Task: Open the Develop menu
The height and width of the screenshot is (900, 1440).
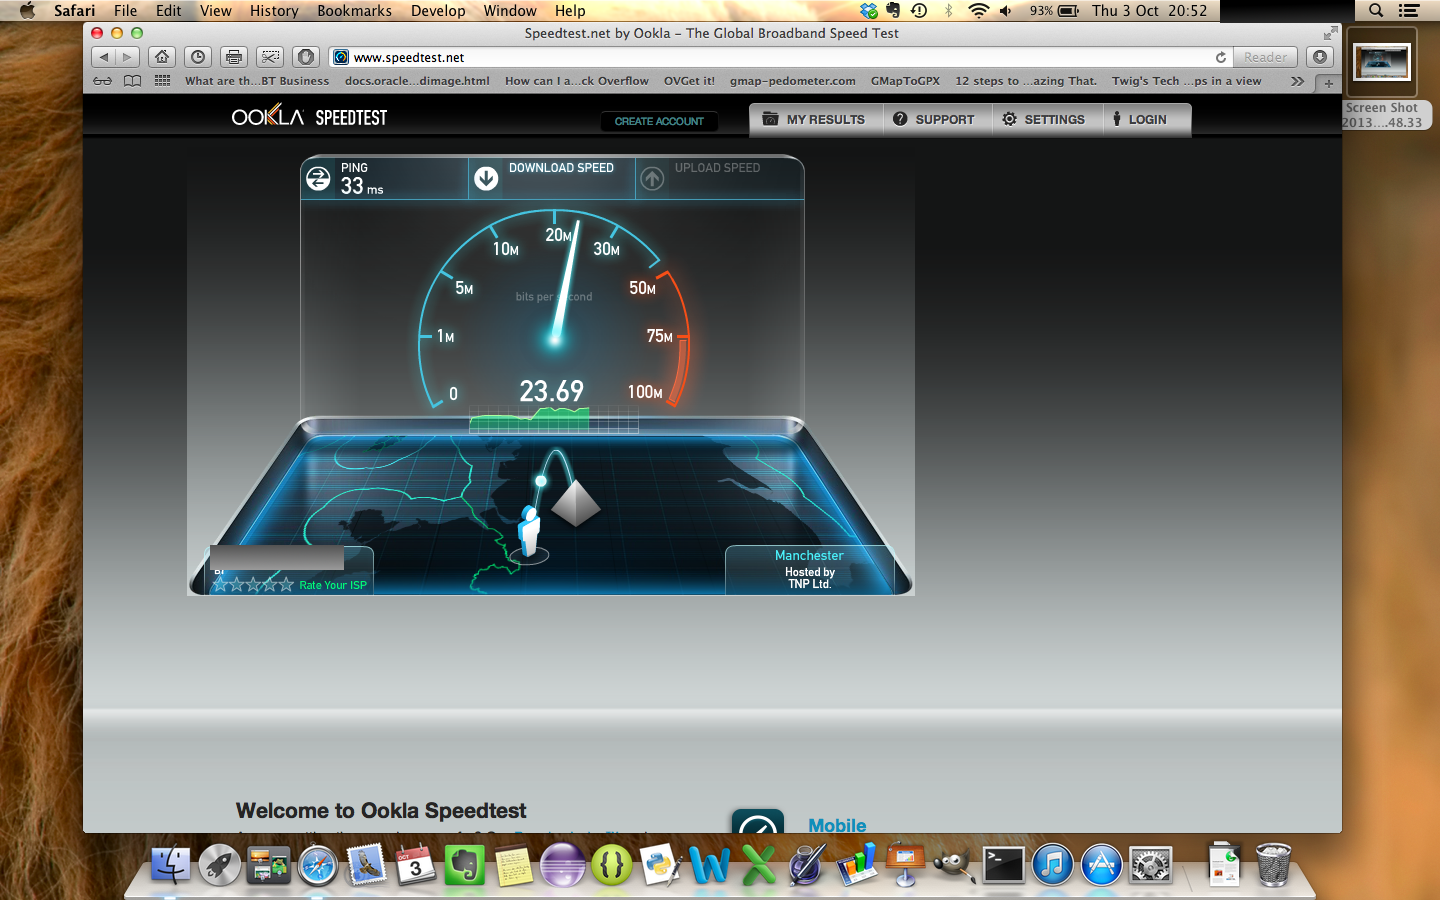Action: (438, 10)
